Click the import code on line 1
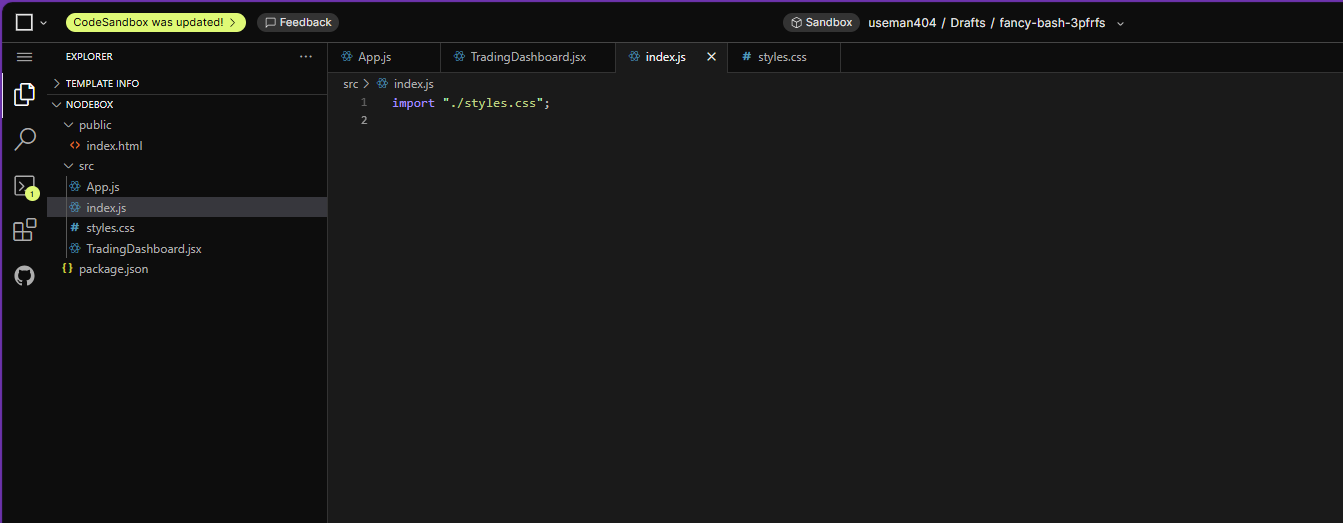 point(471,103)
